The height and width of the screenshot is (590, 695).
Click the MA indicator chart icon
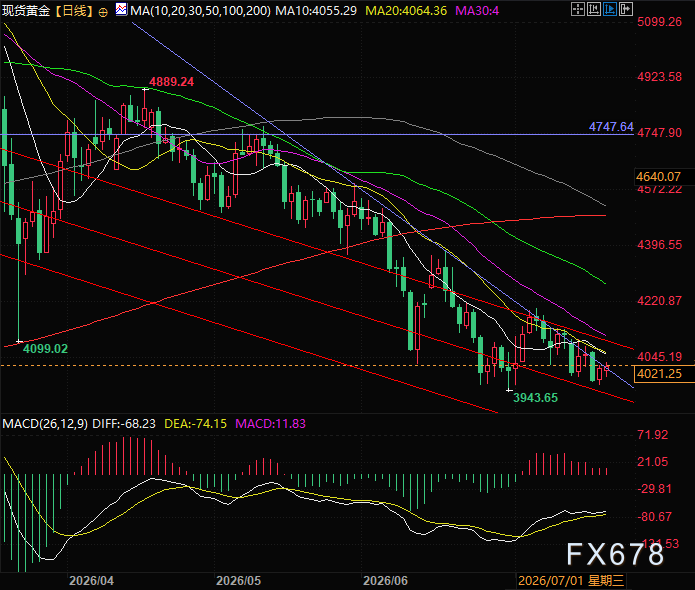click(x=121, y=9)
